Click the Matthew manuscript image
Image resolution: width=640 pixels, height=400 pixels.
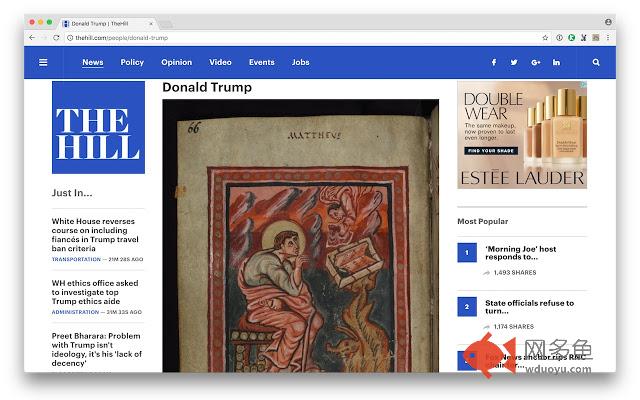(x=301, y=236)
